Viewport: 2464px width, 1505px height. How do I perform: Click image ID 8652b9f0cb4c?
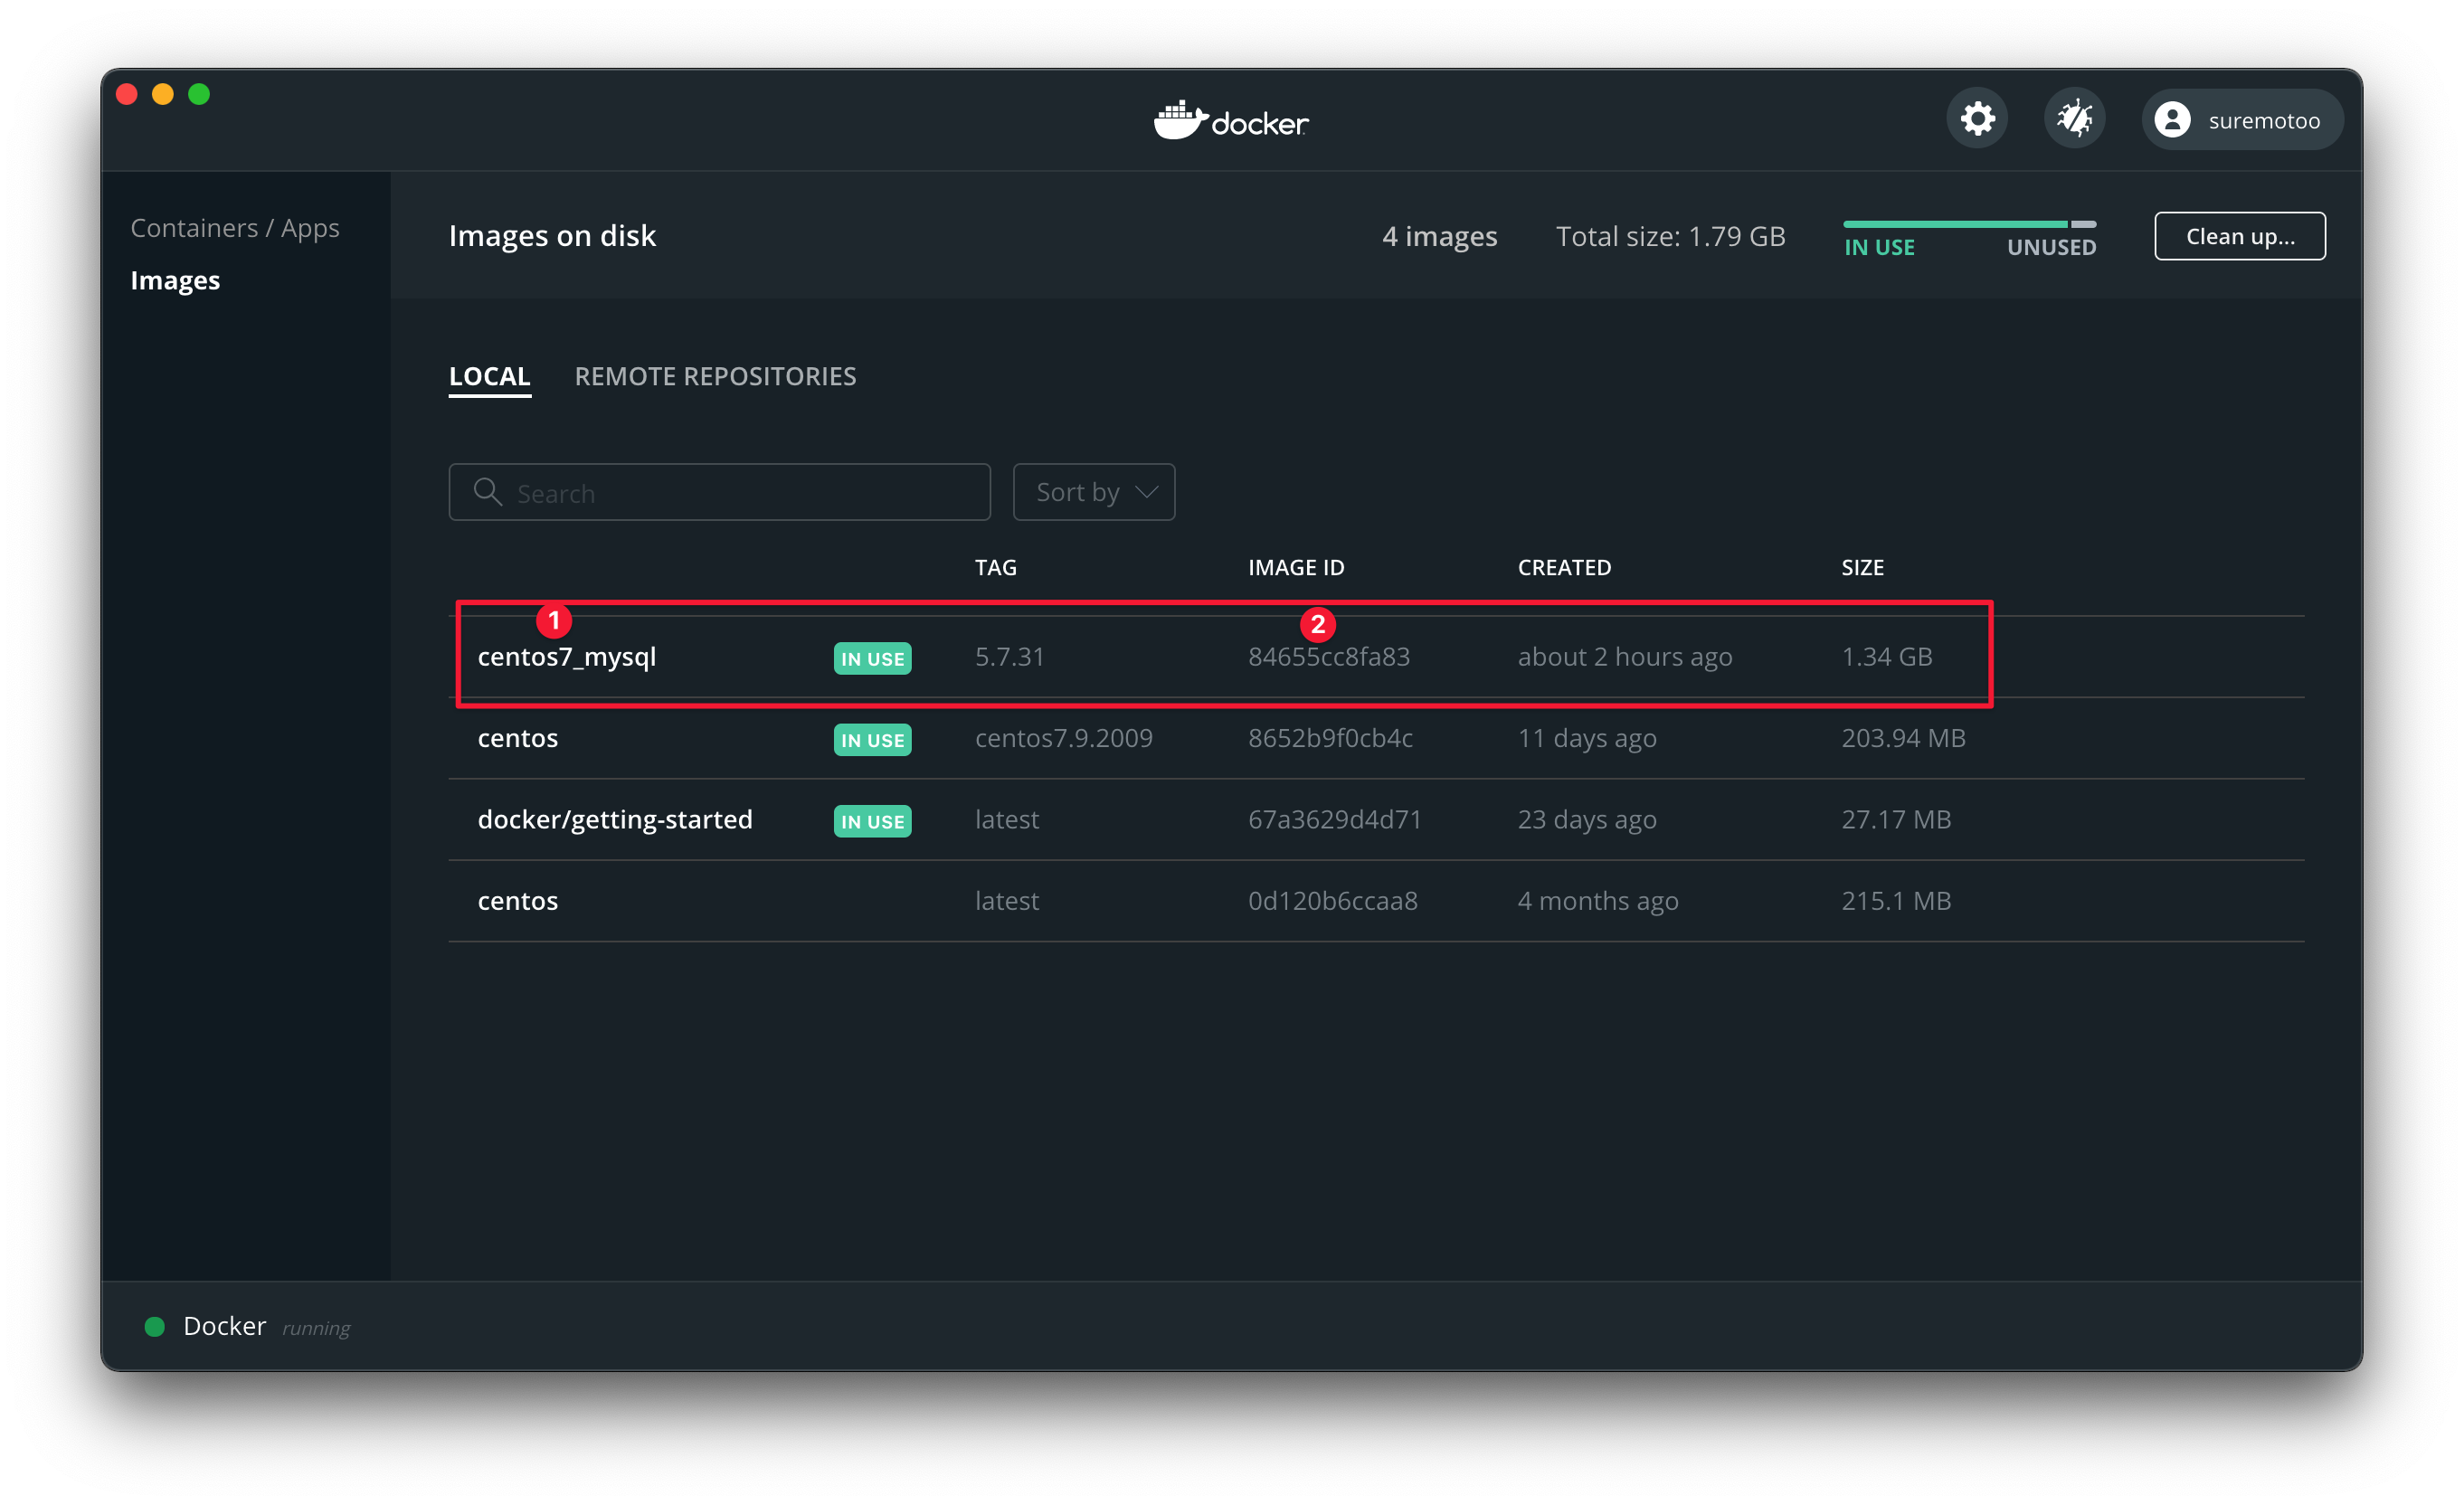click(x=1330, y=738)
